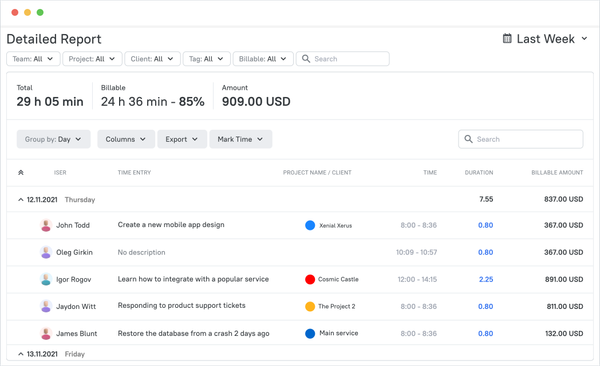Sort by the DURATION column header
The image size is (600, 366).
click(479, 173)
